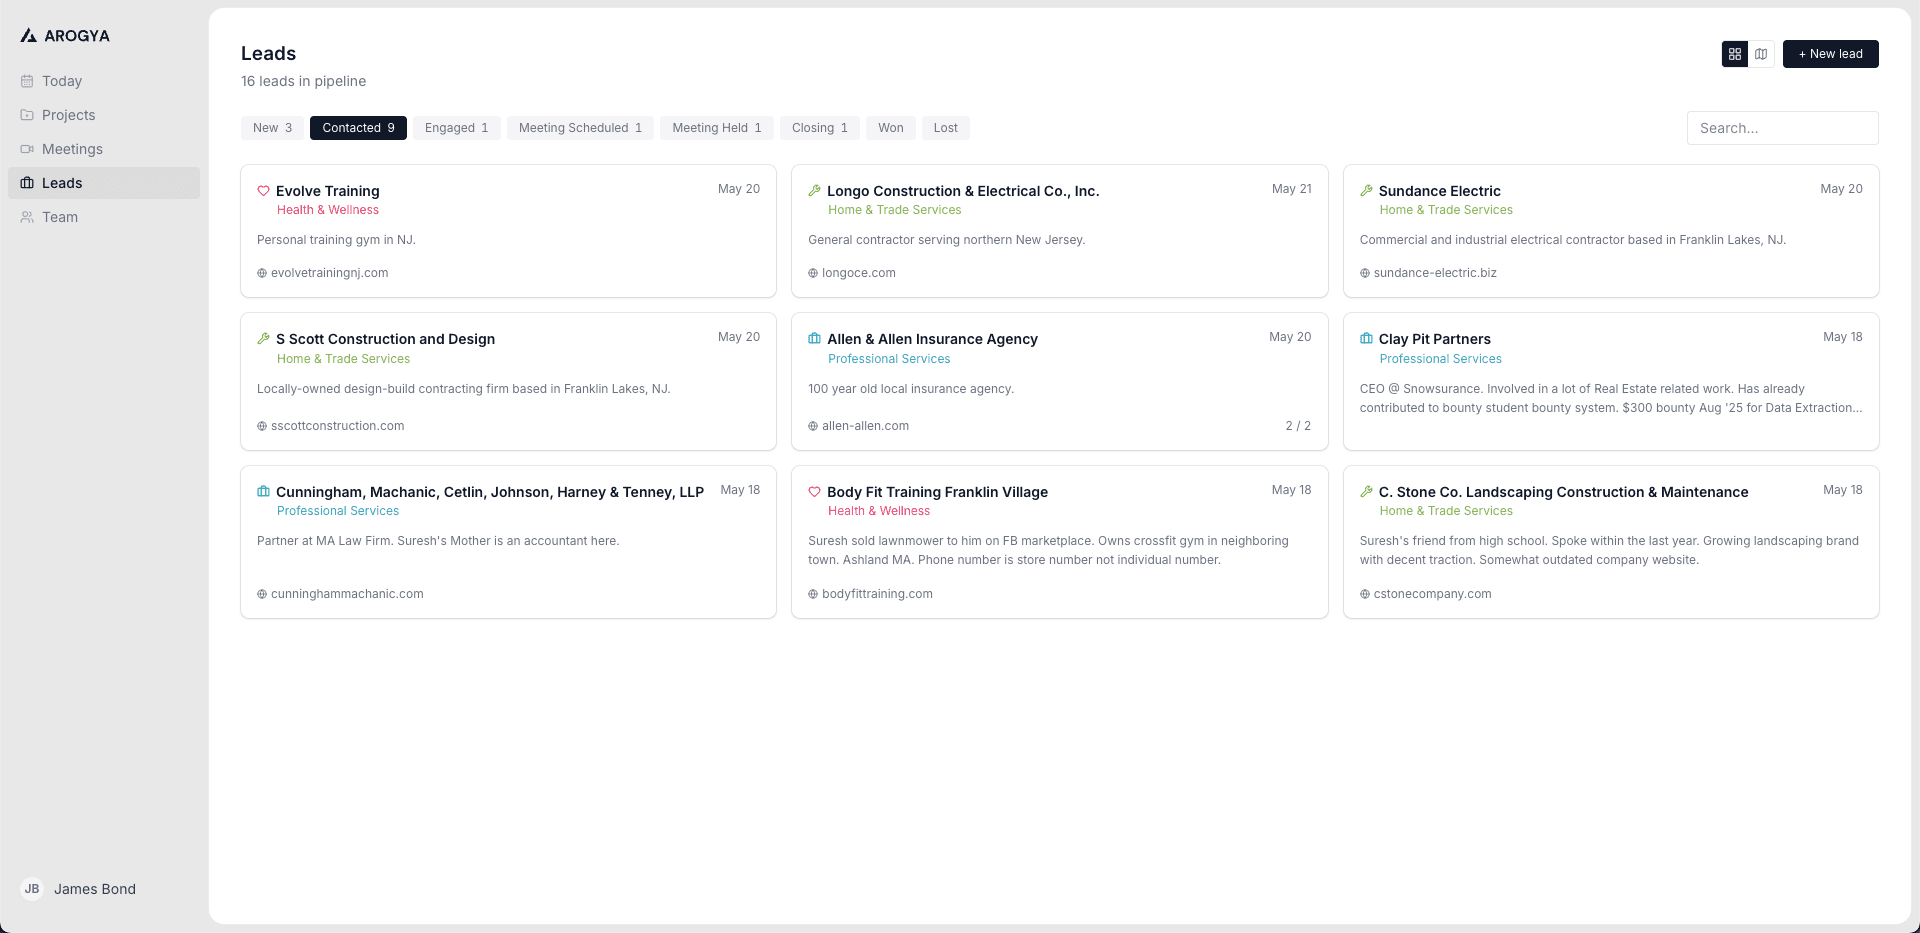
Task: Open Allen & Allen Insurance Agency title
Action: coord(932,339)
